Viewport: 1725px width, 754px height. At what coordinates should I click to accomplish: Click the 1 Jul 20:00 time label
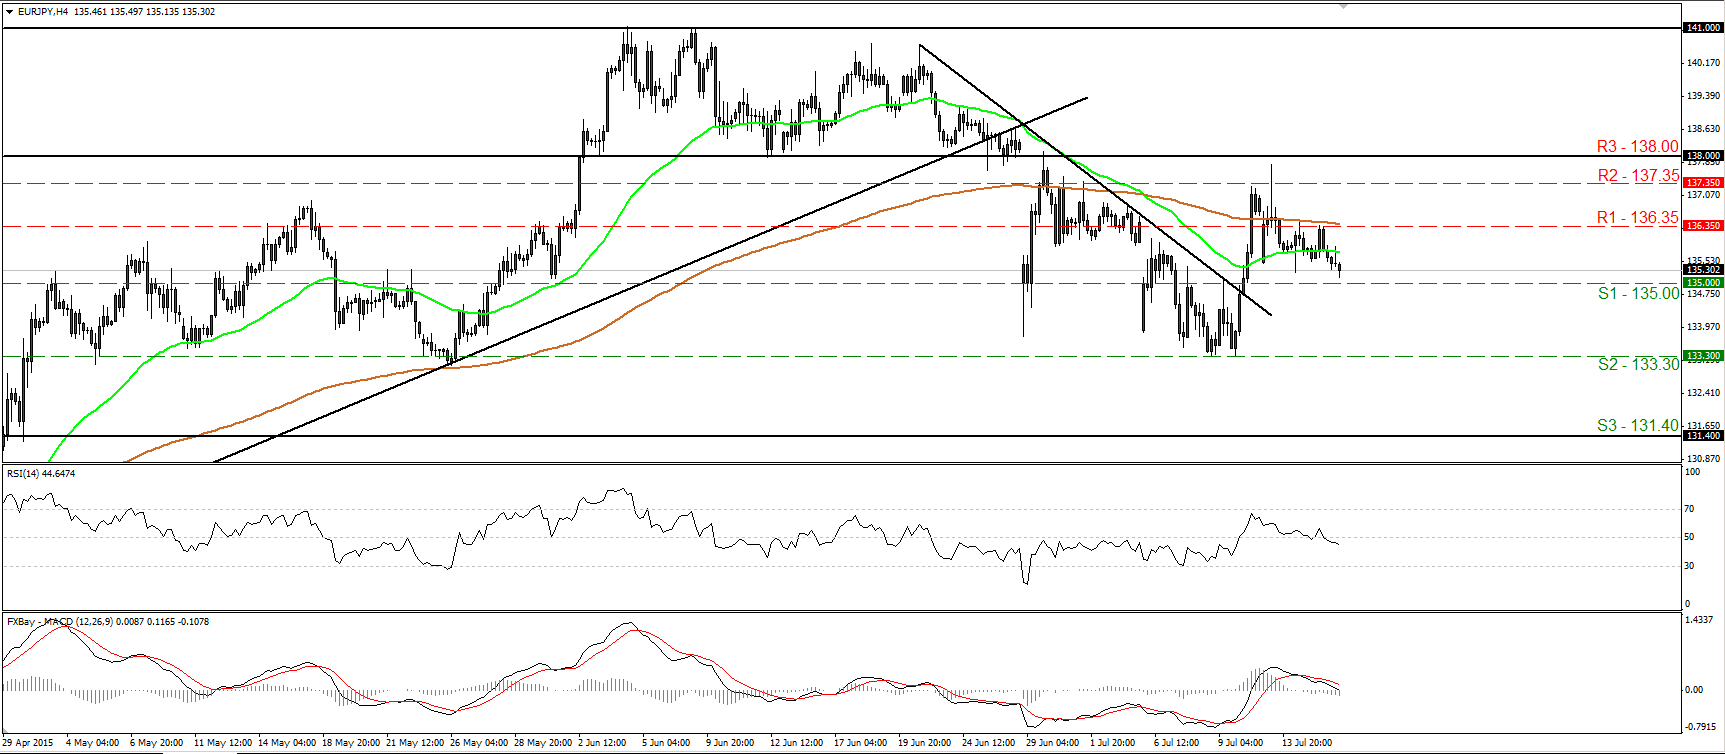[1113, 743]
